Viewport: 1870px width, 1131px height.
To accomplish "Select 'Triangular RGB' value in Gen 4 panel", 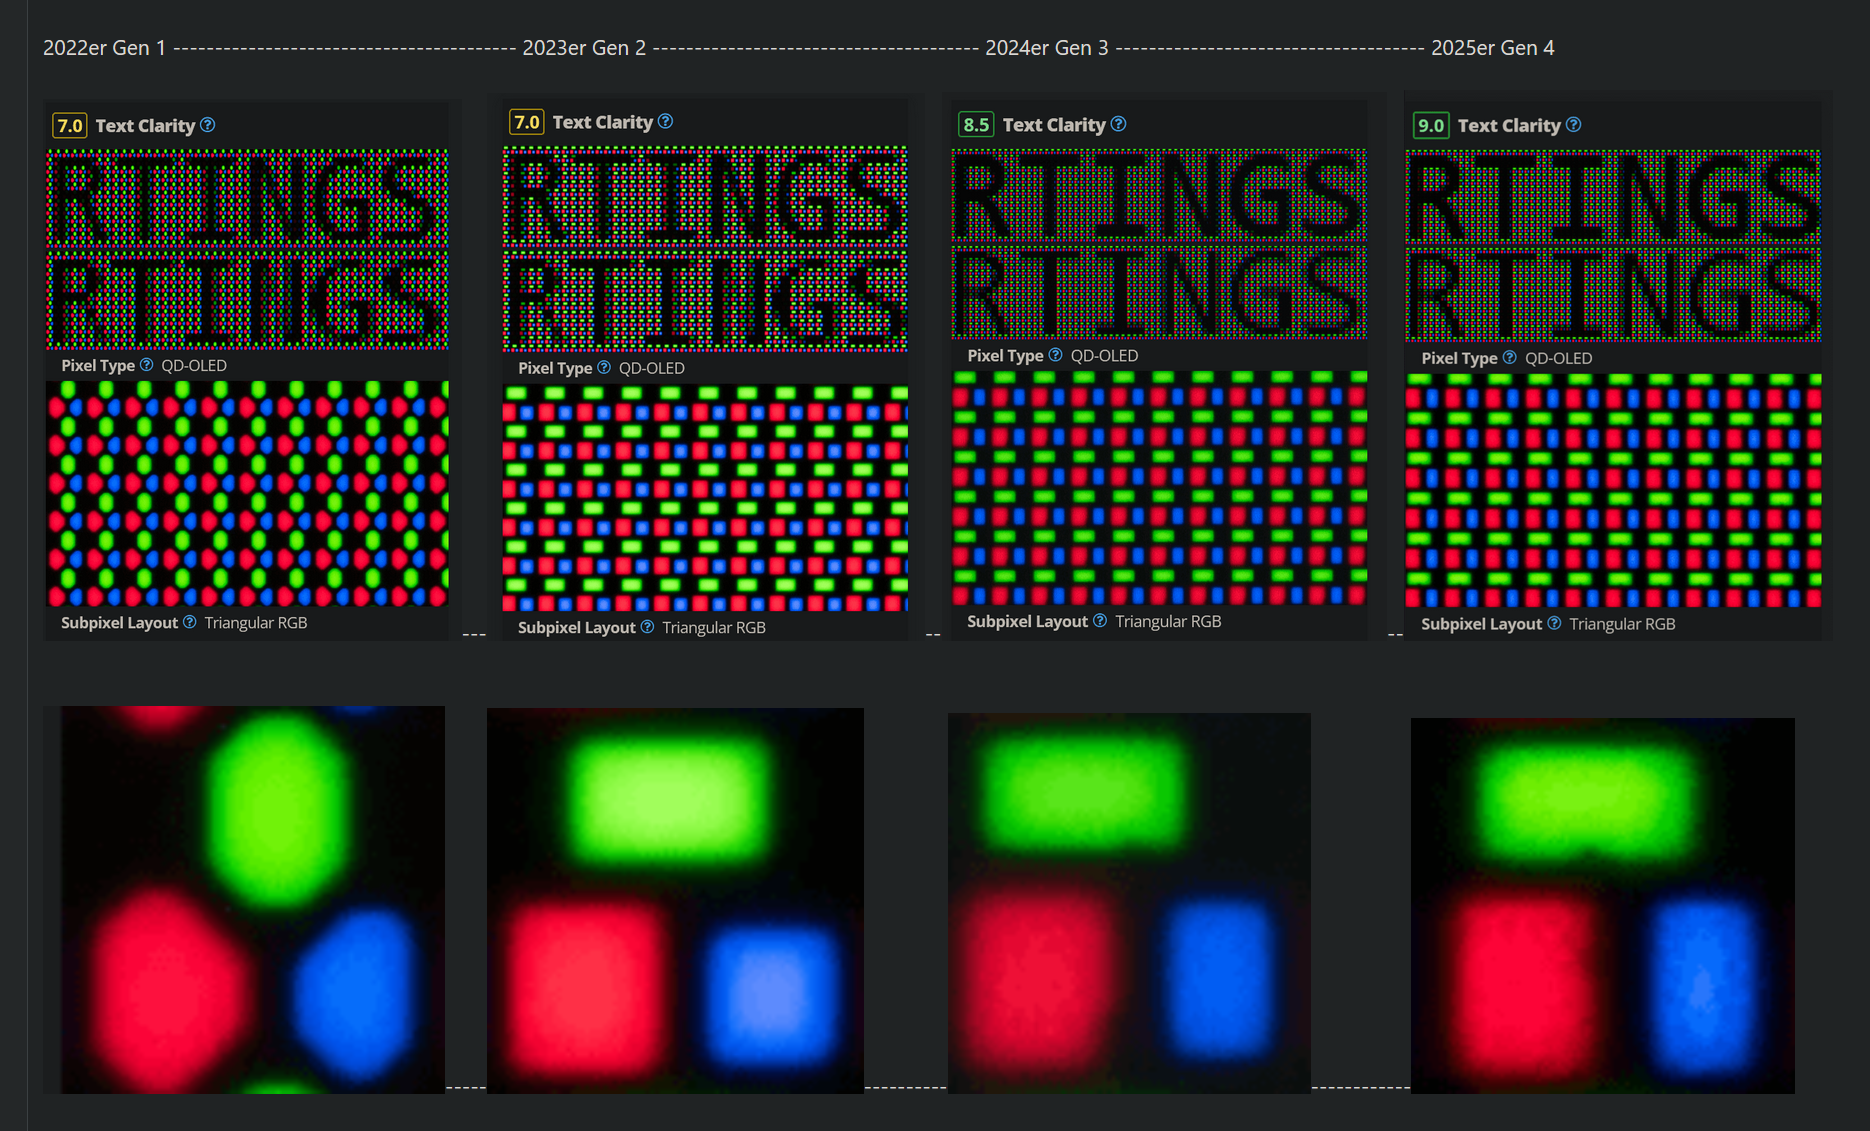I will 1622,624.
